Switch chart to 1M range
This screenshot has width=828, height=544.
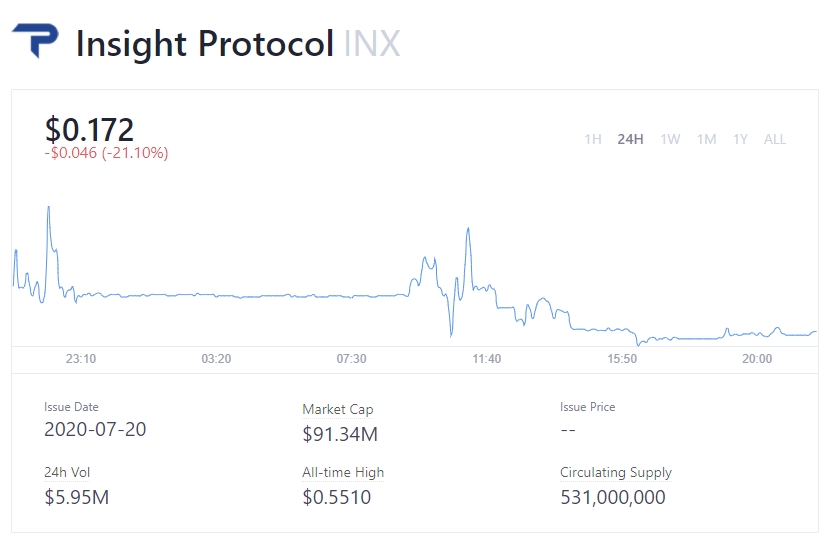coord(707,139)
